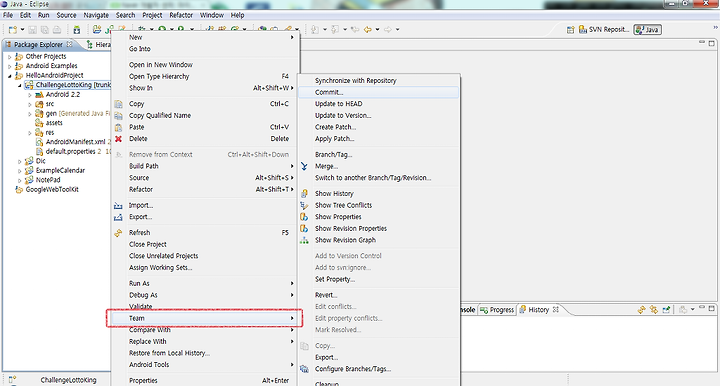
Task: Select the Dic project
Action: [40, 161]
